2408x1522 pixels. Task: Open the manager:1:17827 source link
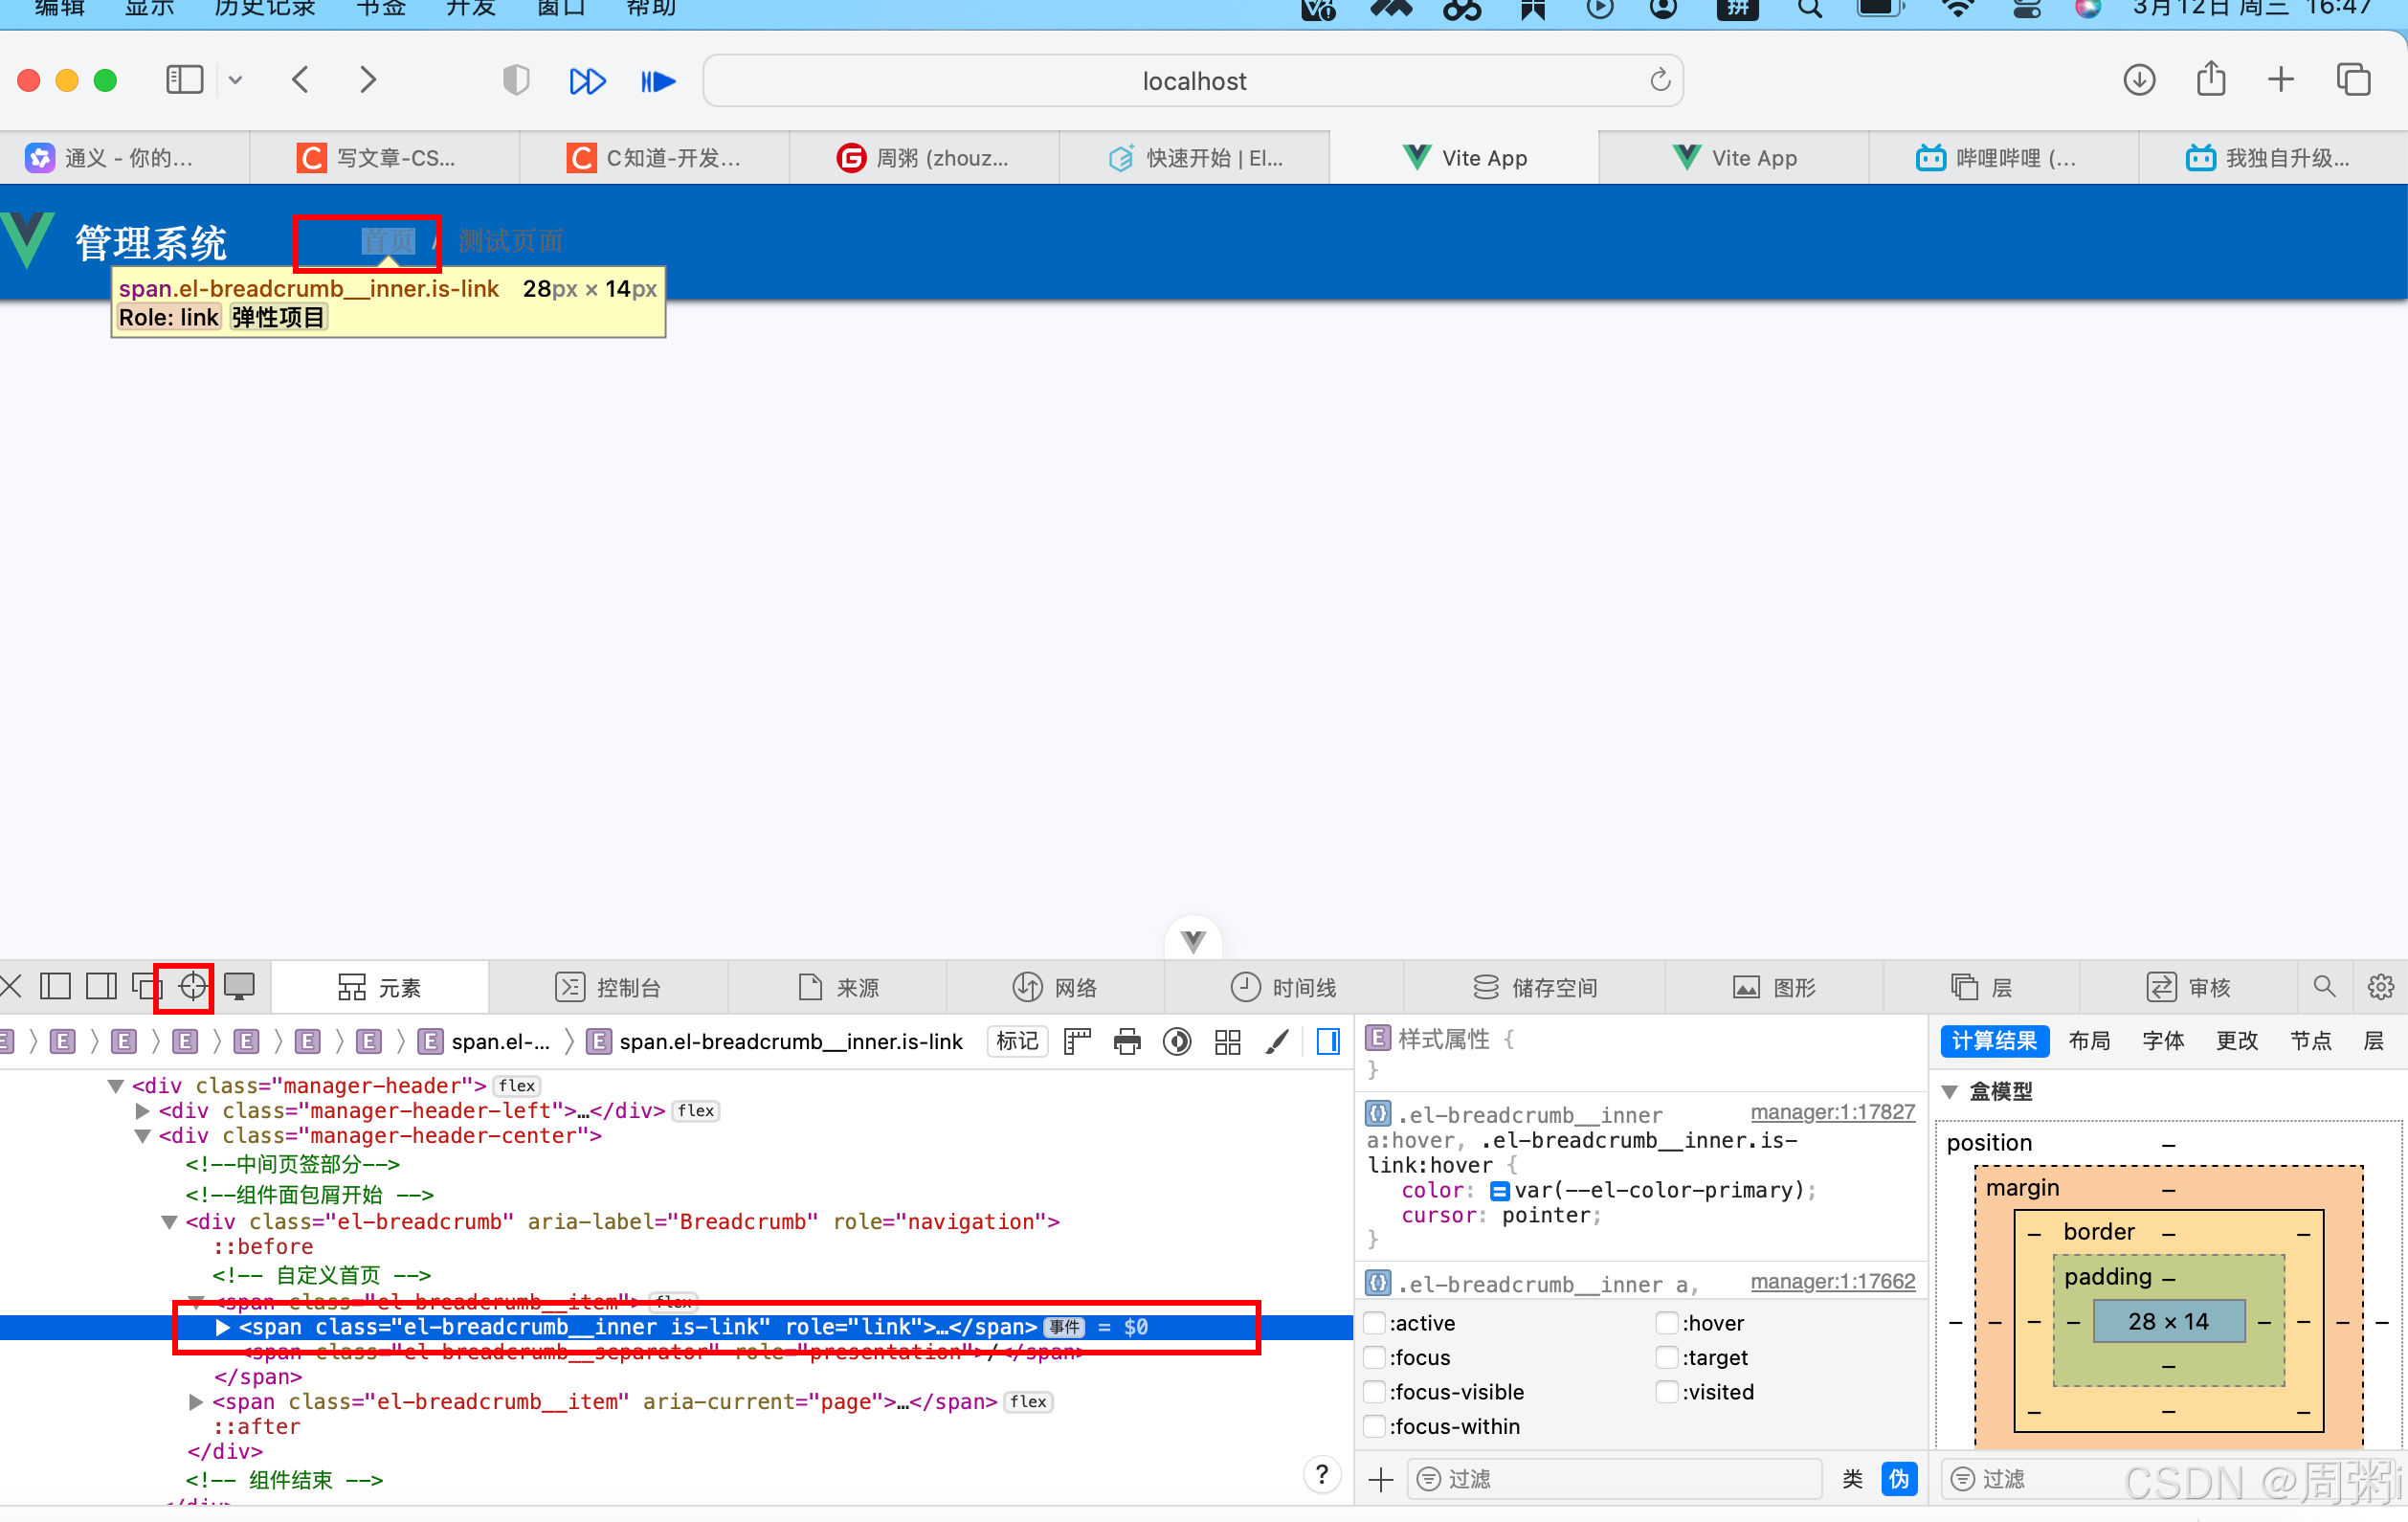[x=1832, y=1112]
